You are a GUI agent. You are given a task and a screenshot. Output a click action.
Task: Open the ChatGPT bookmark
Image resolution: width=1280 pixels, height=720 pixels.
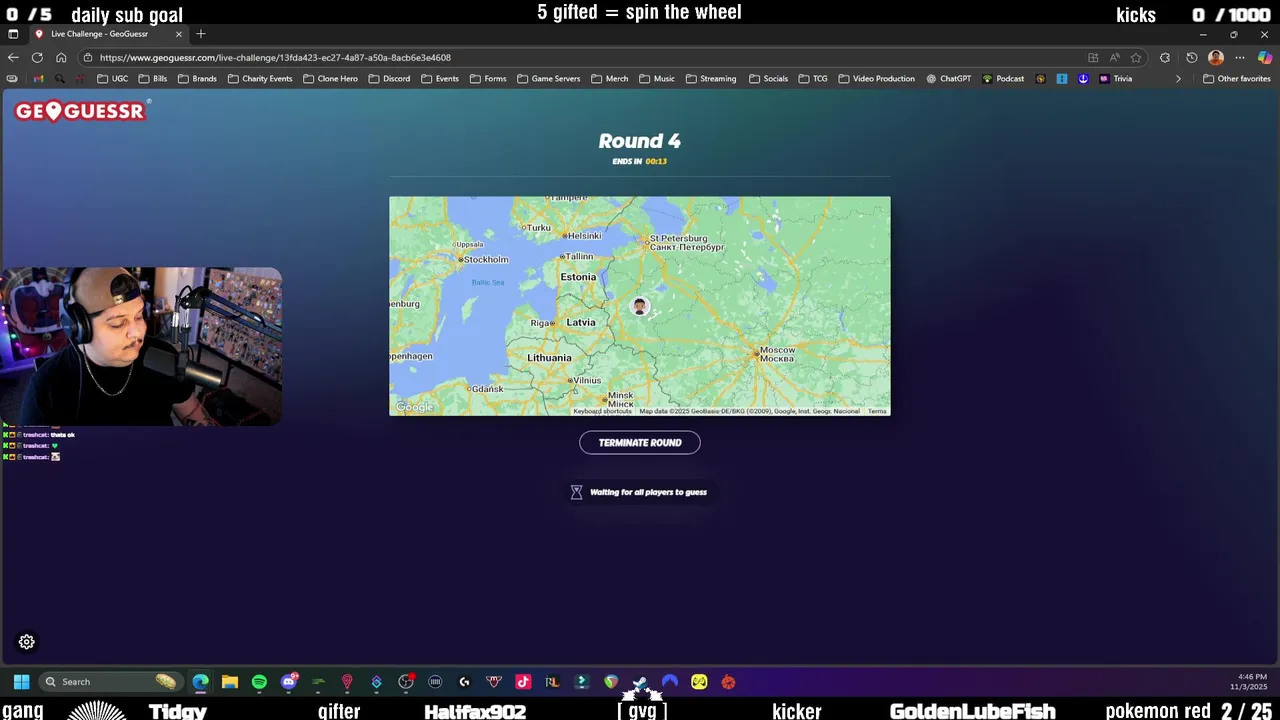949,79
